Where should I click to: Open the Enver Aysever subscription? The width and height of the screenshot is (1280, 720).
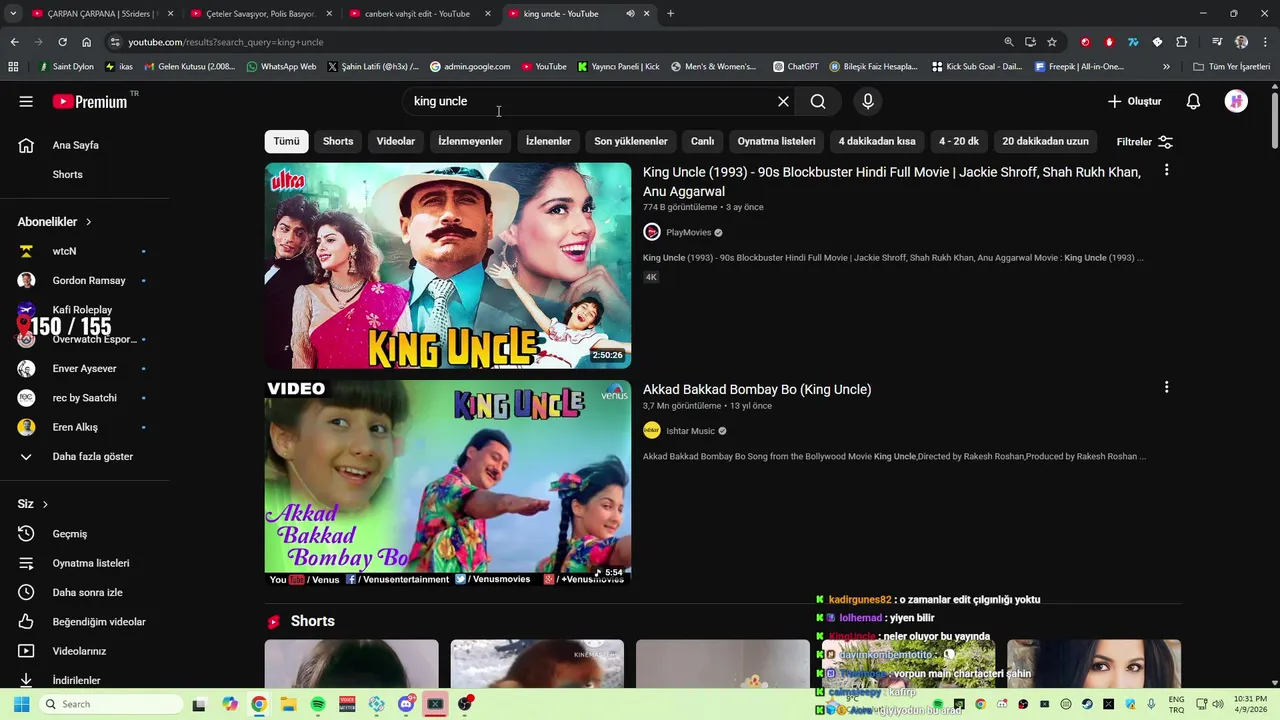click(x=85, y=368)
